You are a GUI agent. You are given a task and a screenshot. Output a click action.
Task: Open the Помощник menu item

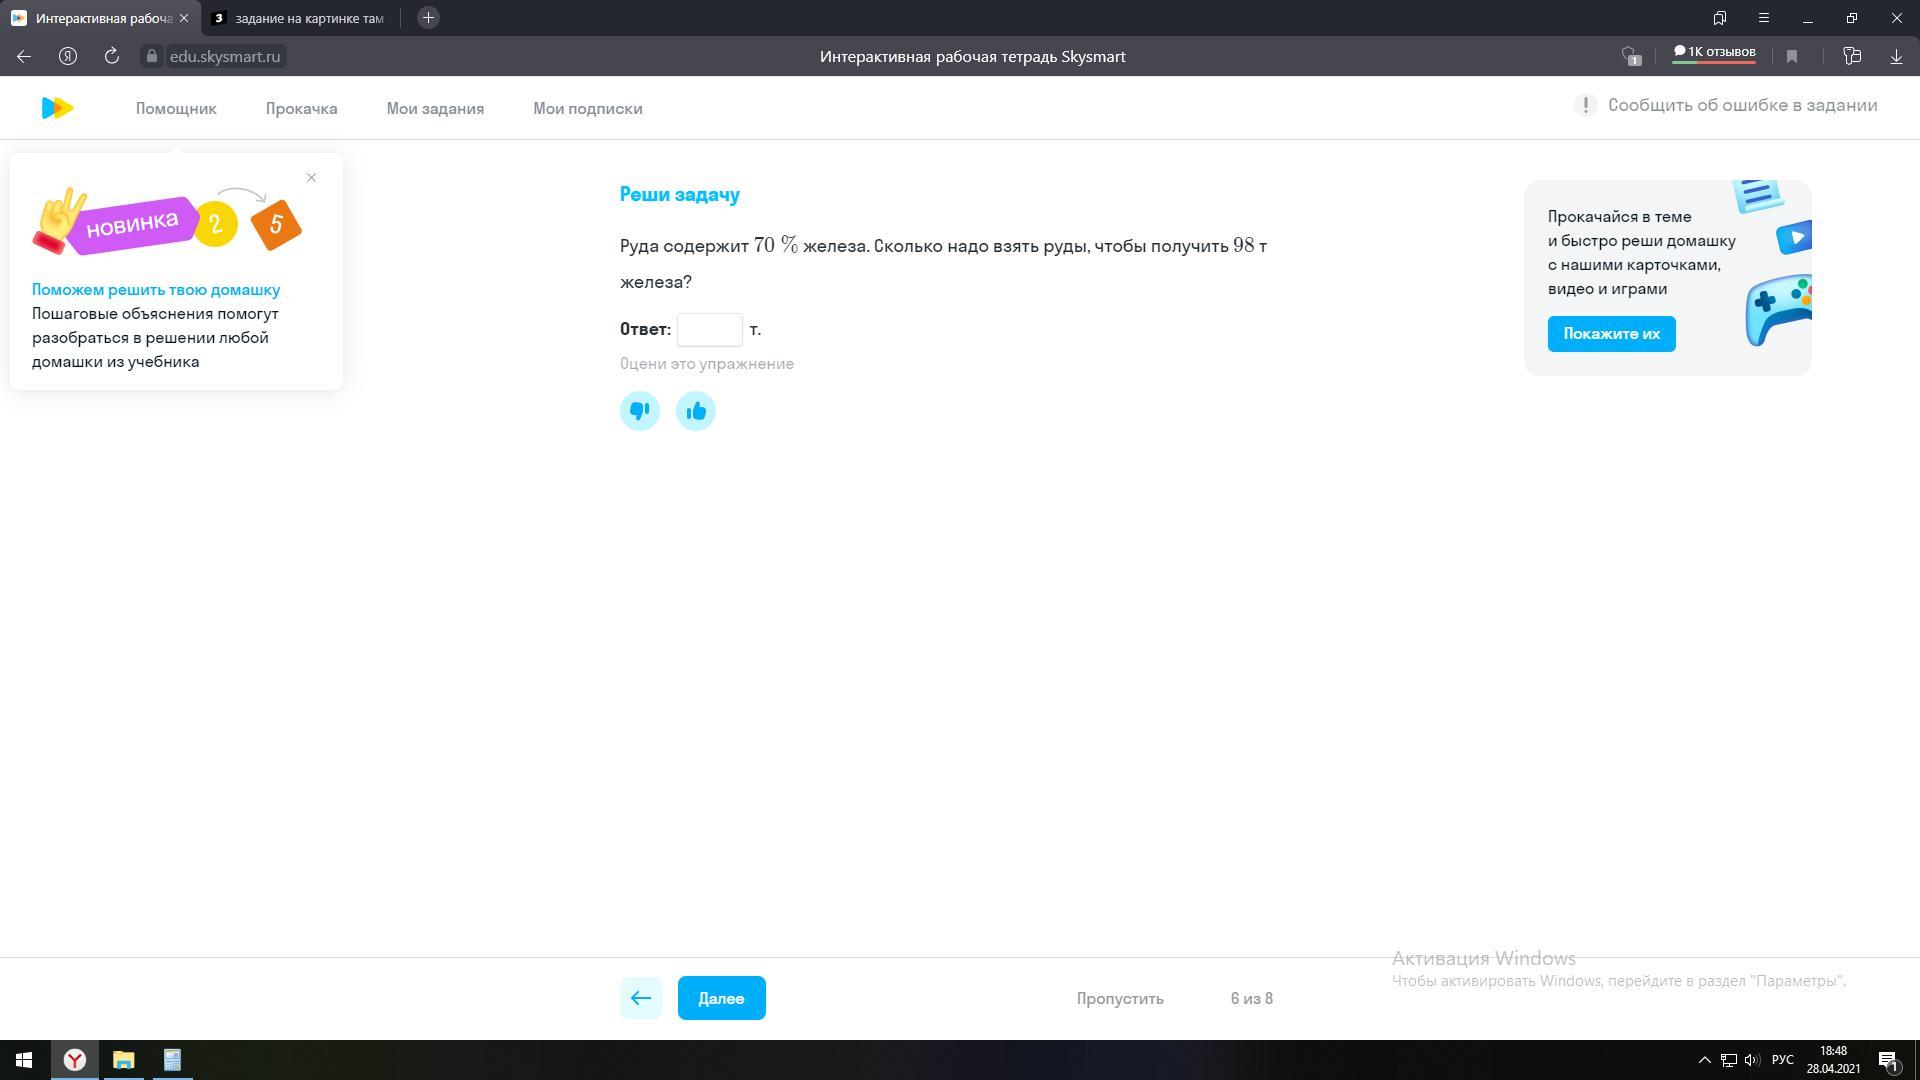176,109
